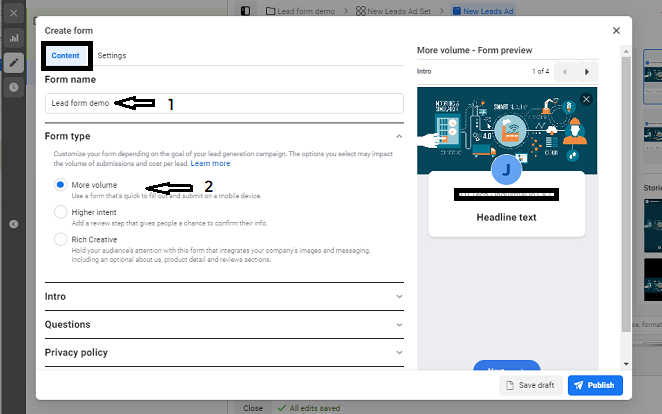662x414 pixels.
Task: Click the left sidebar X icon
Action: pyautogui.click(x=14, y=13)
